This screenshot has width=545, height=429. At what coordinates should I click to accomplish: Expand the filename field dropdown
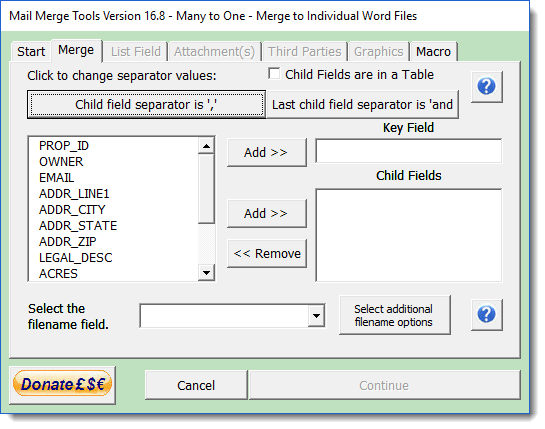[x=316, y=316]
